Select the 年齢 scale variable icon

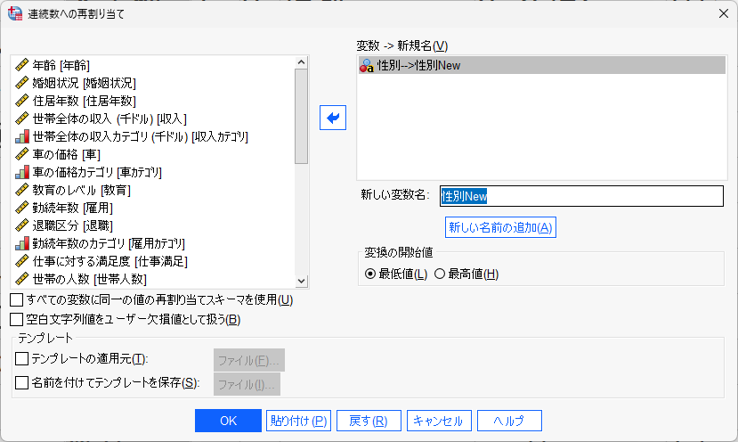(x=22, y=65)
